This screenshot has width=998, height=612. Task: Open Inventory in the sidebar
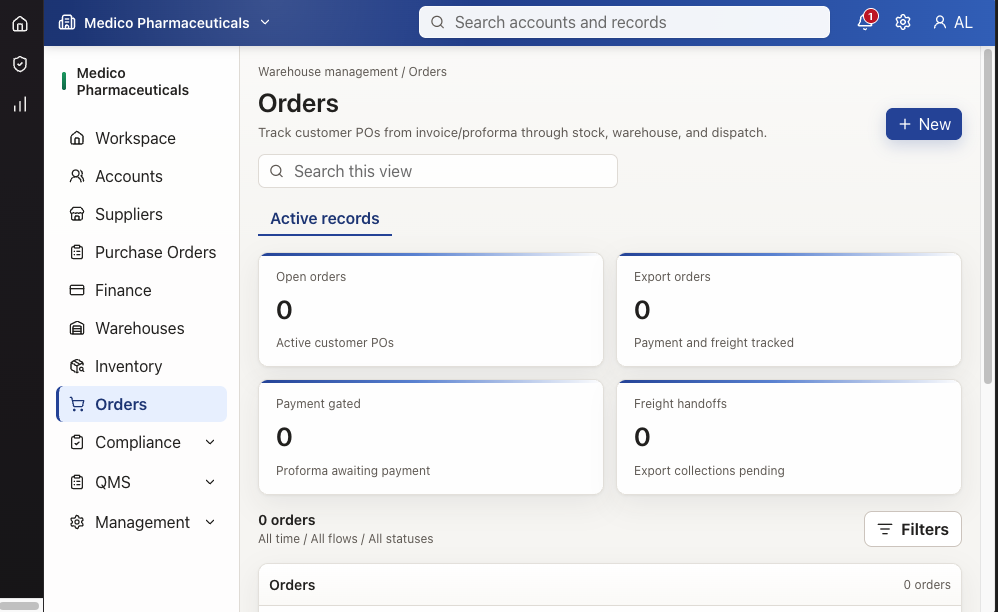(x=141, y=366)
